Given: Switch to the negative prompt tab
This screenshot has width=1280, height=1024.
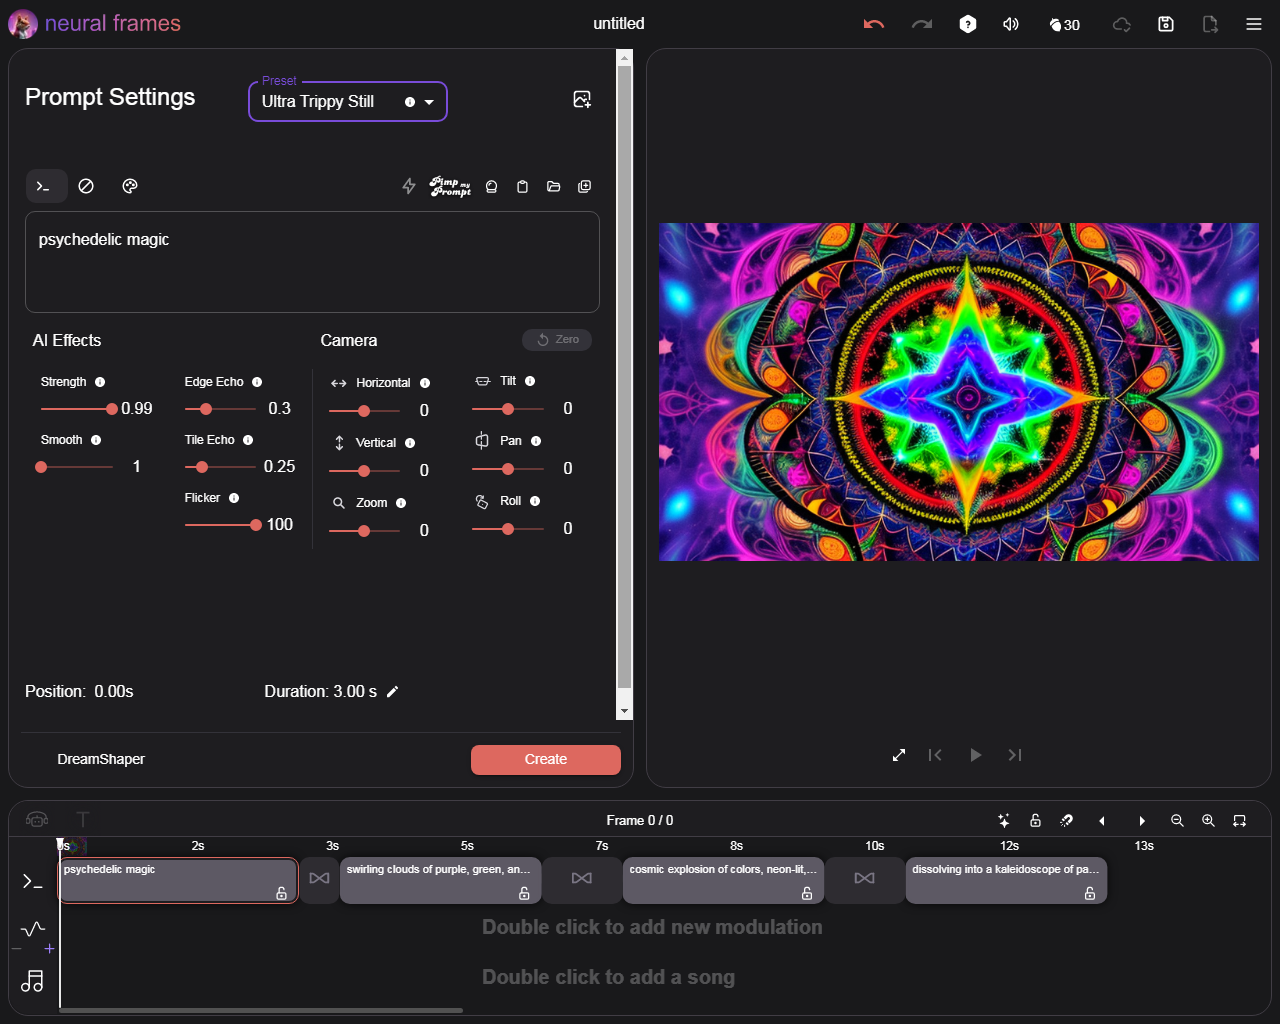Looking at the screenshot, I should [86, 186].
